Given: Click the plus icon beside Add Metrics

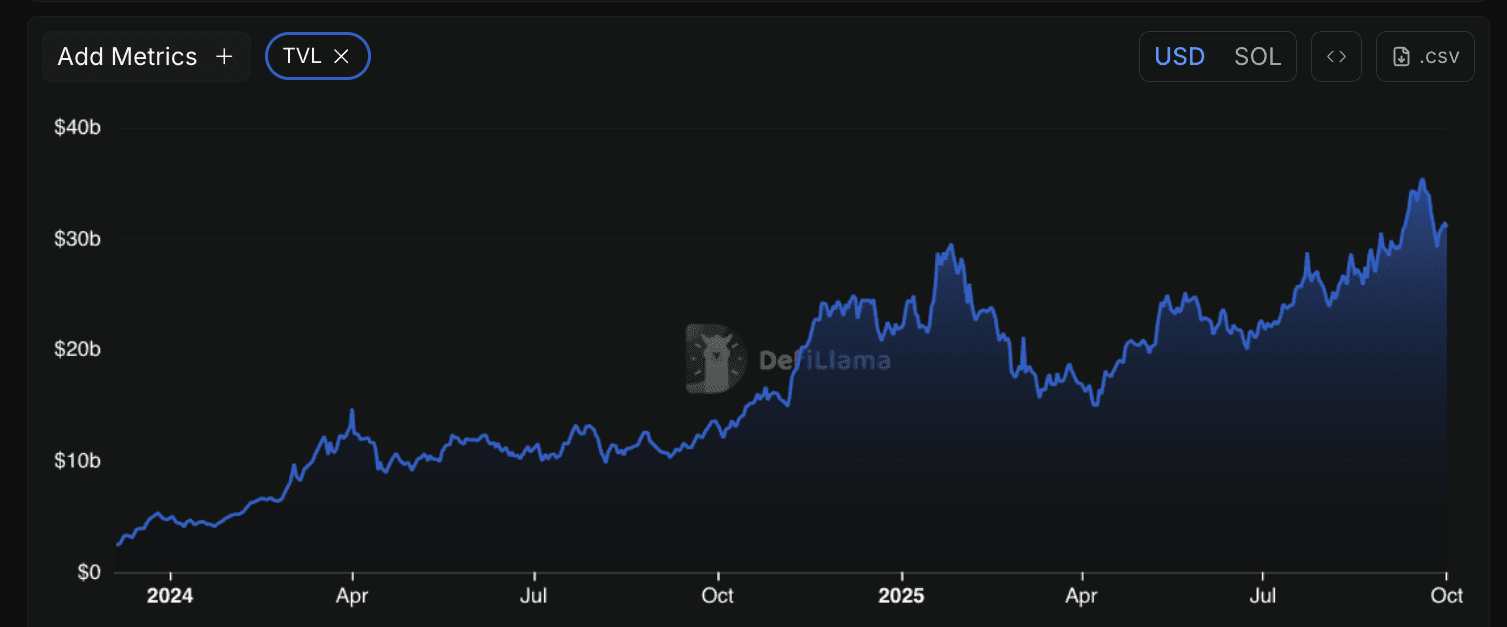Looking at the screenshot, I should (224, 57).
